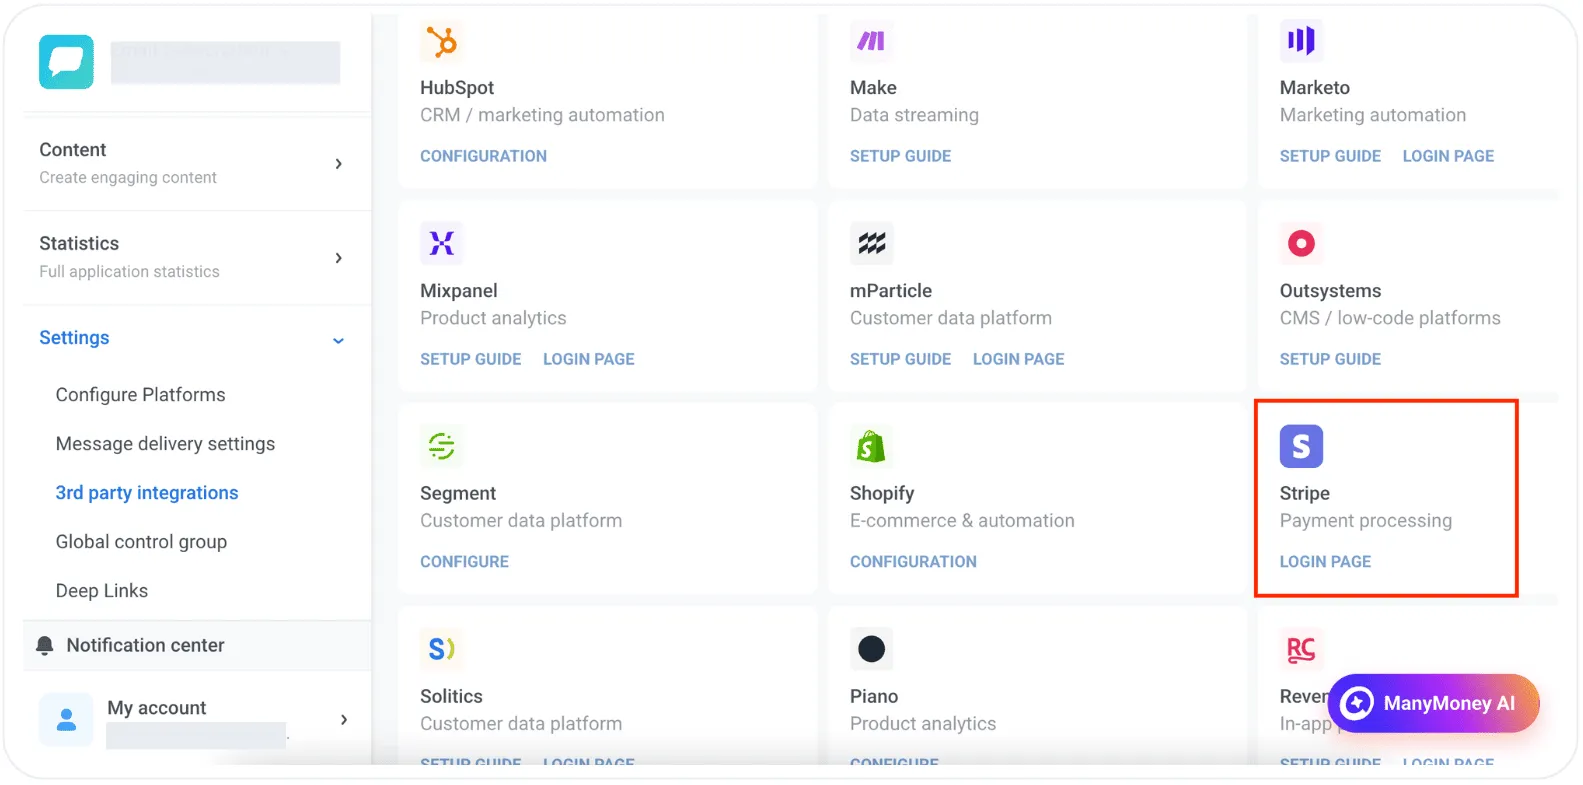
Task: Click "Data streaming" description text
Action: 914,115
